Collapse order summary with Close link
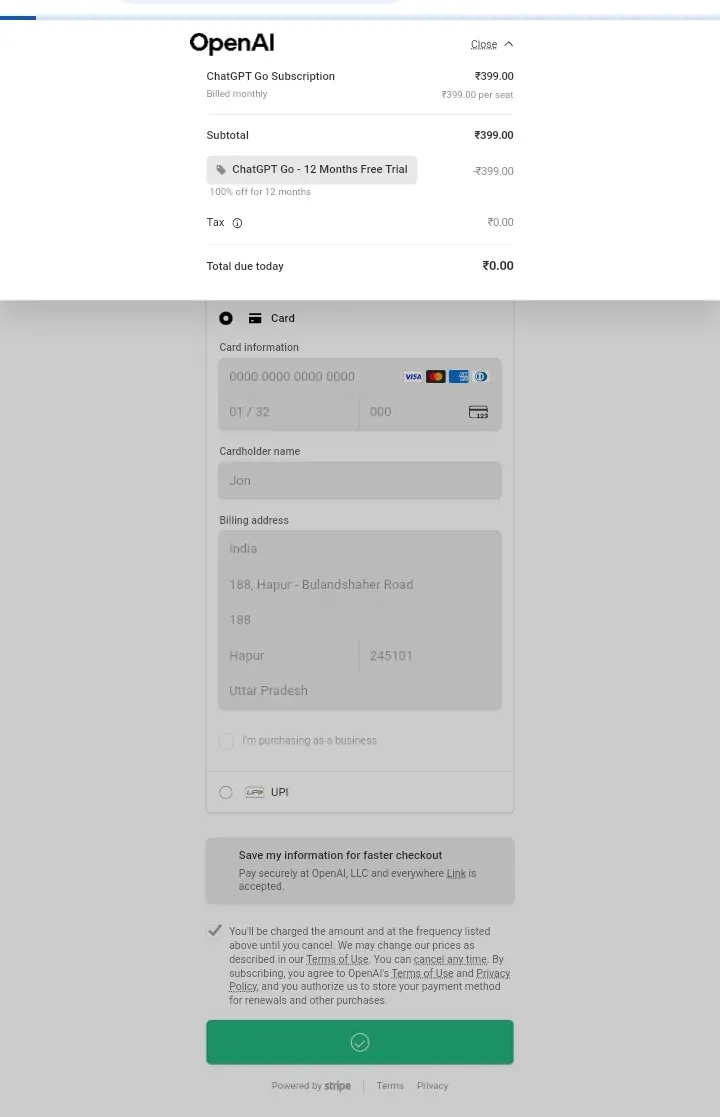Screen dimensions: 720x1117 pyautogui.click(x=484, y=44)
